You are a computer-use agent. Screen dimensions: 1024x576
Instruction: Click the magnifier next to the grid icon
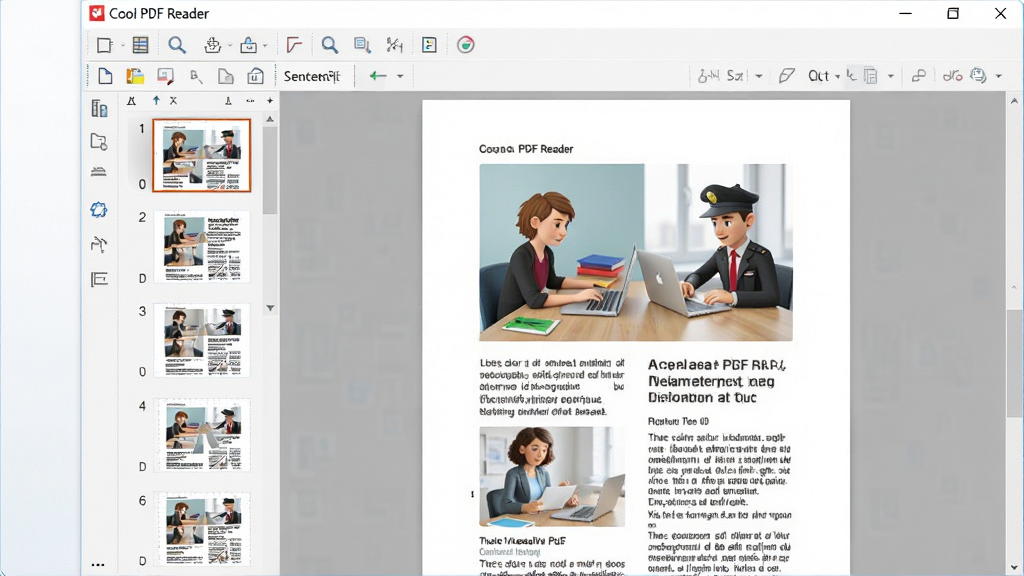click(x=177, y=44)
